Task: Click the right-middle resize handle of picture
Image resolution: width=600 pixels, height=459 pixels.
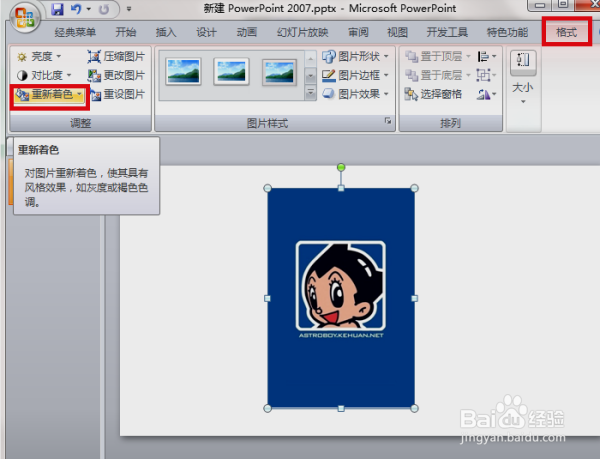Action: [x=414, y=298]
